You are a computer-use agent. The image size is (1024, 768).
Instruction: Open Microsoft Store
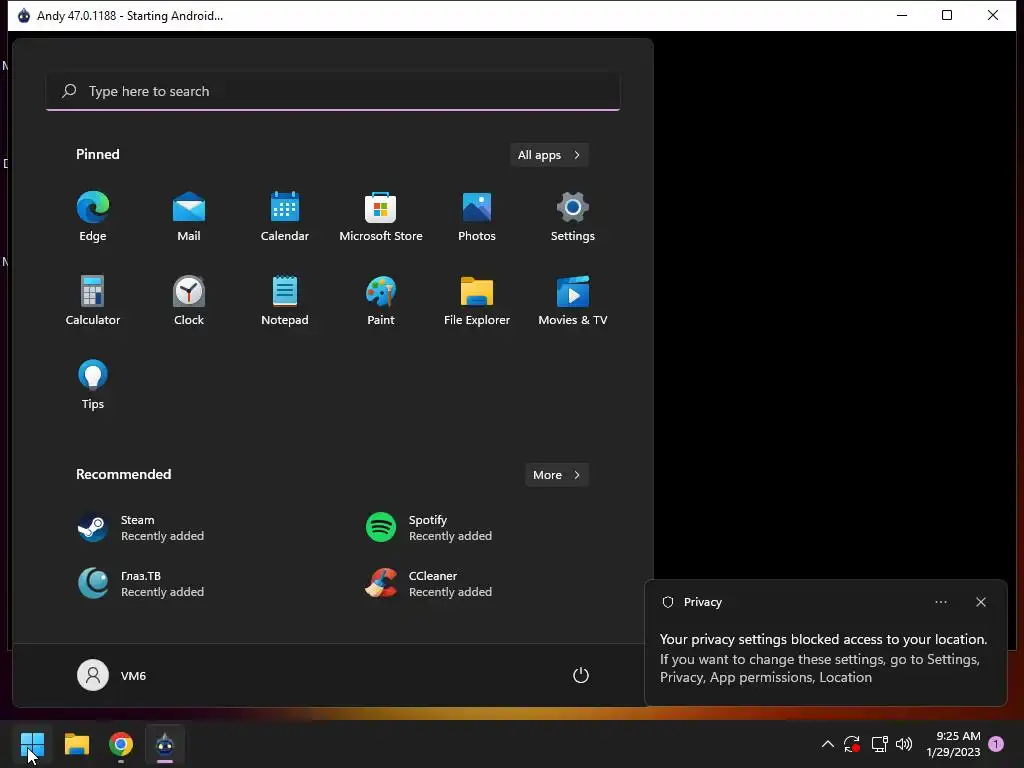[x=381, y=217]
